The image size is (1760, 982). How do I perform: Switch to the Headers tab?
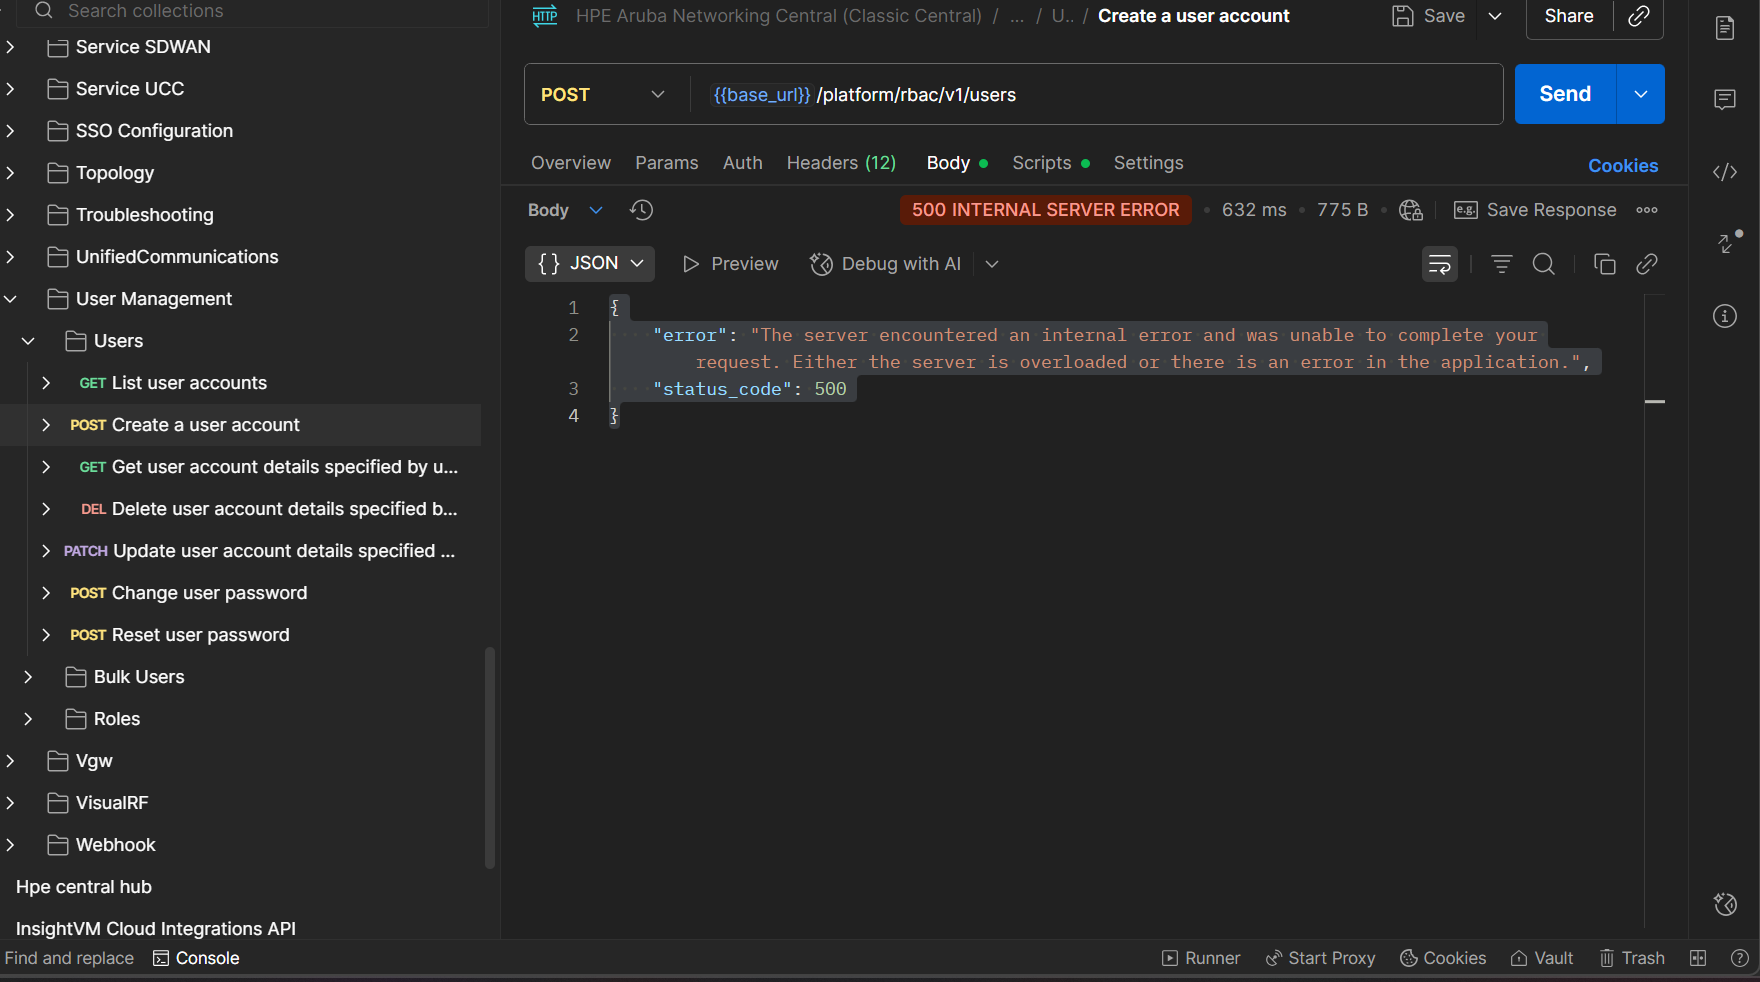[x=841, y=163]
